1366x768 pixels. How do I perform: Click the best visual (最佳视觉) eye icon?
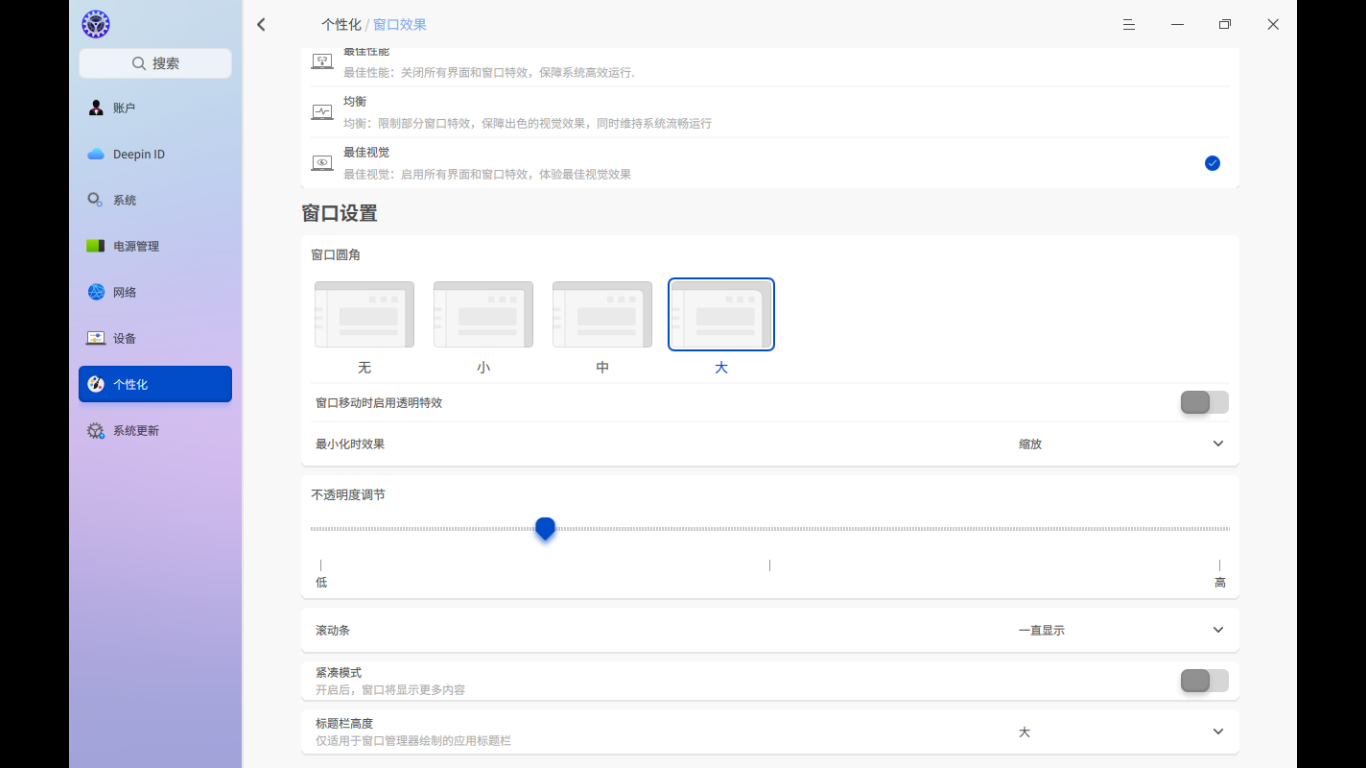click(322, 163)
